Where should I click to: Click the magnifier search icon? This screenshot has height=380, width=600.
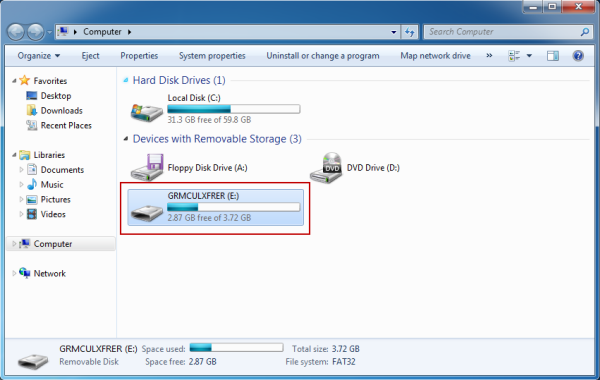pyautogui.click(x=585, y=32)
